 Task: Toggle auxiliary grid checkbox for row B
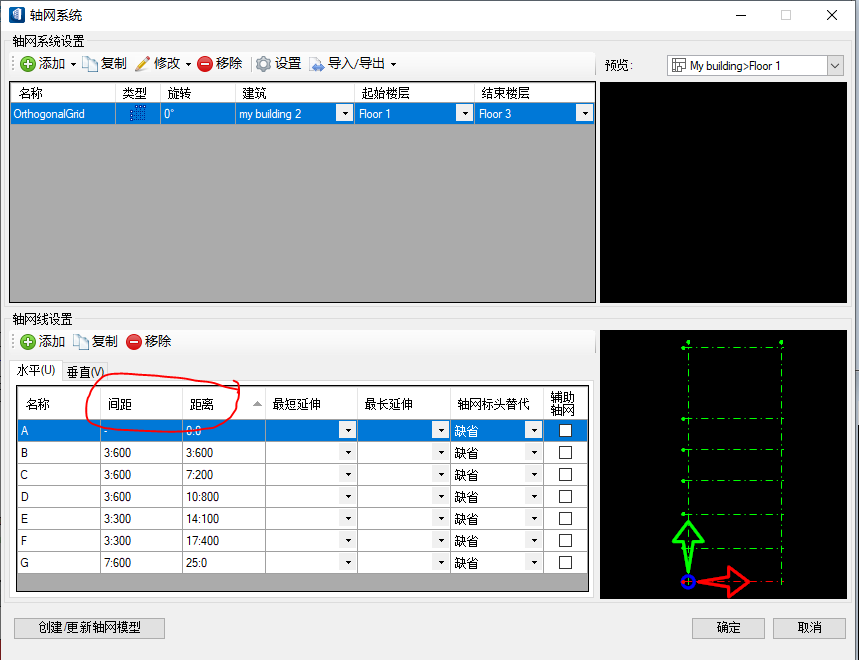pyautogui.click(x=565, y=452)
